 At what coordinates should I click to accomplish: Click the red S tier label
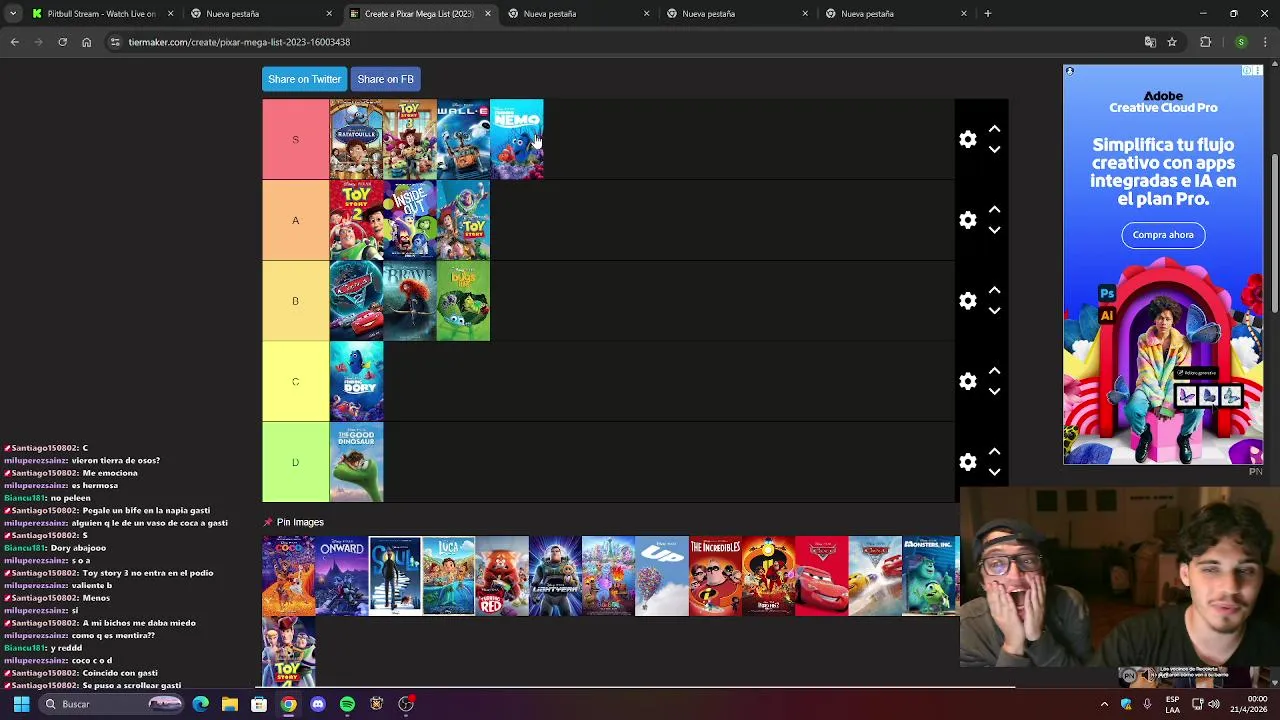[x=295, y=139]
